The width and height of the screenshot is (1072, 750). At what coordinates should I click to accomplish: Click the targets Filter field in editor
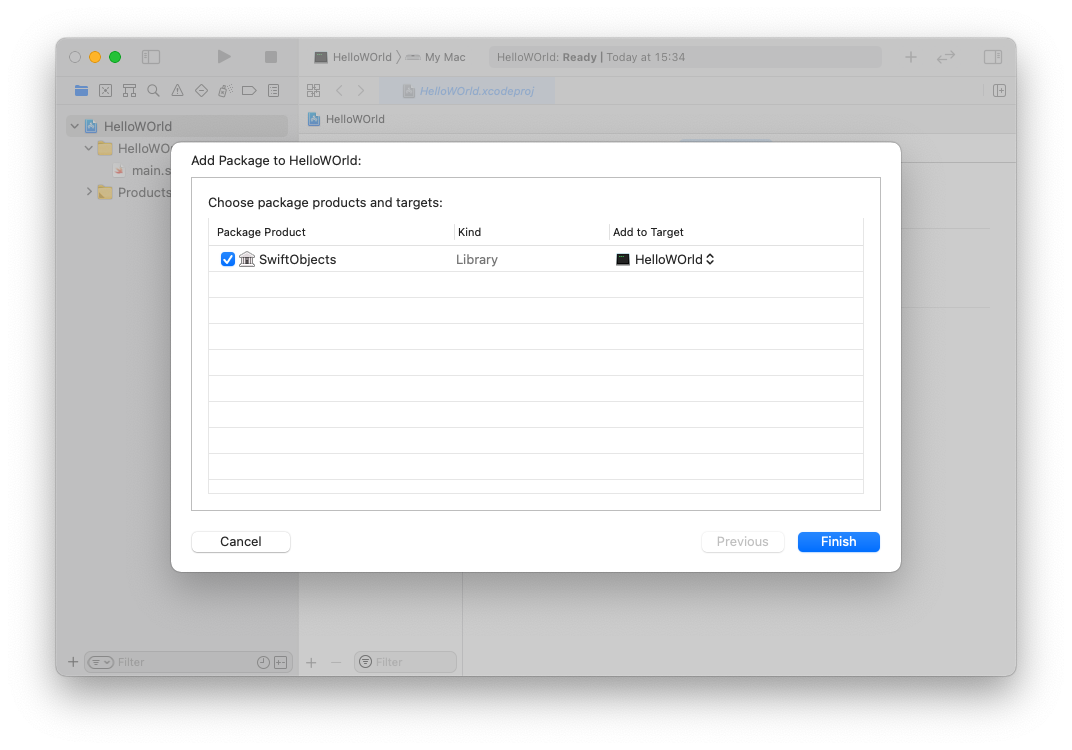coord(405,662)
